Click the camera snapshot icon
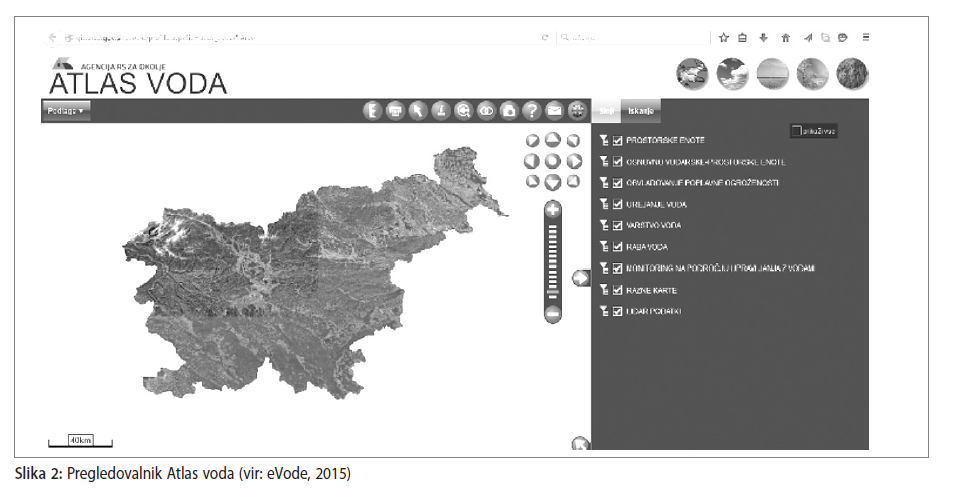Image resolution: width=962 pixels, height=494 pixels. click(x=509, y=110)
